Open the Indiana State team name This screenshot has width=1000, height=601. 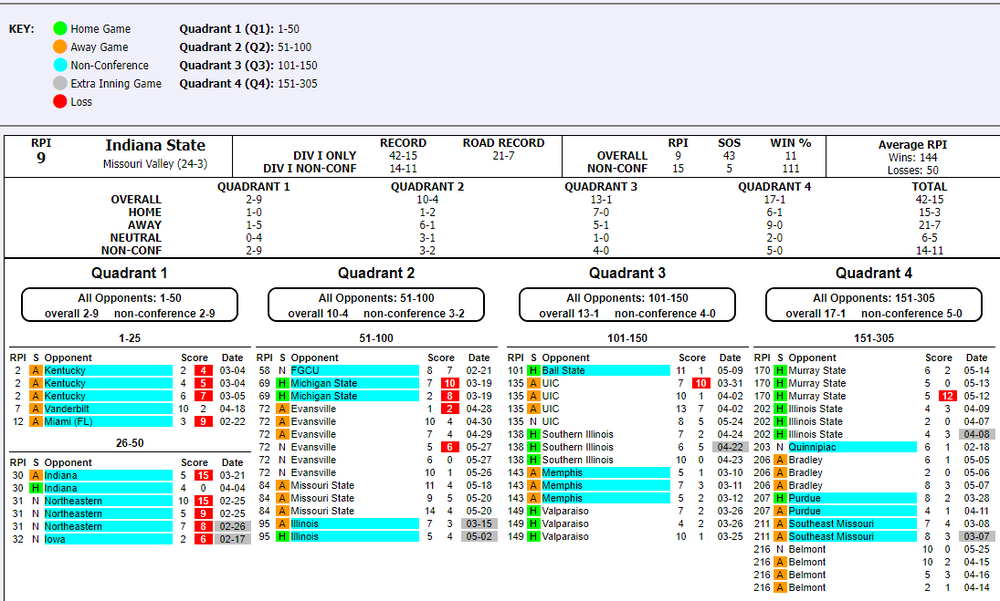coord(155,146)
